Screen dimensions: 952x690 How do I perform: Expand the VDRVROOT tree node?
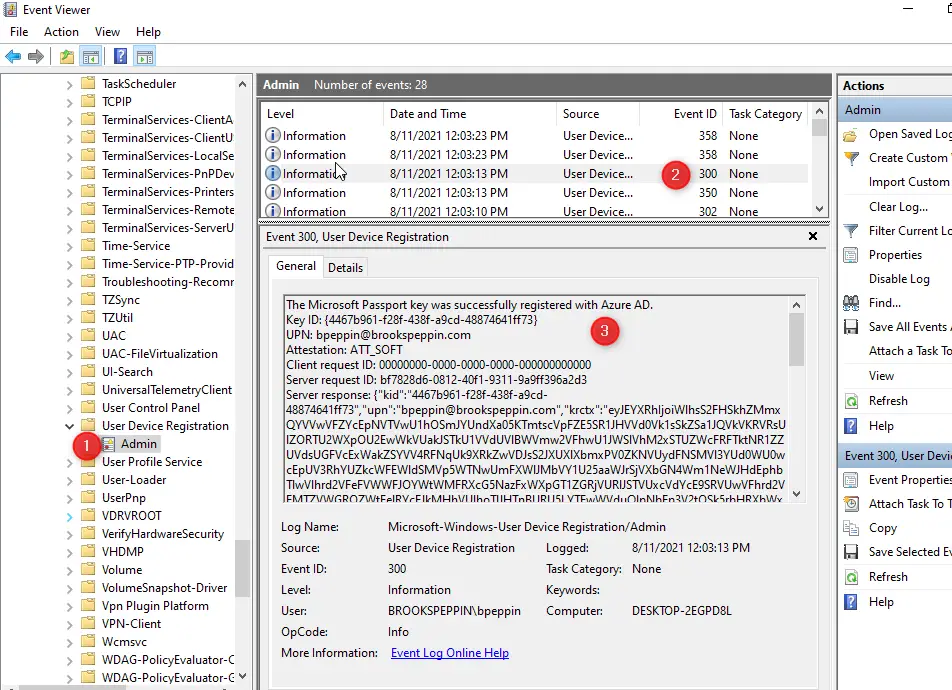coord(69,516)
